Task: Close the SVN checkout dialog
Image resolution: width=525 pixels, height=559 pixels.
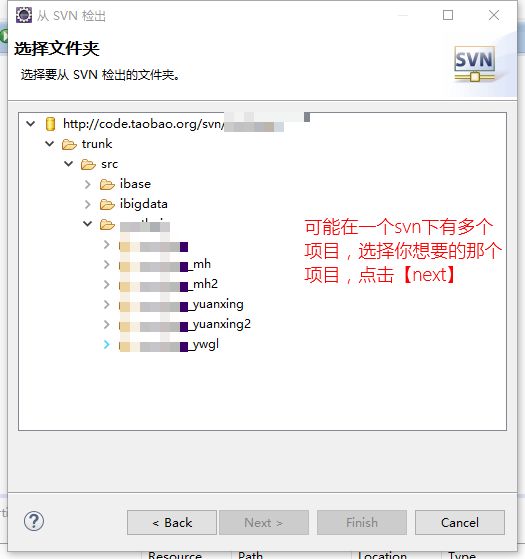Action: [494, 15]
